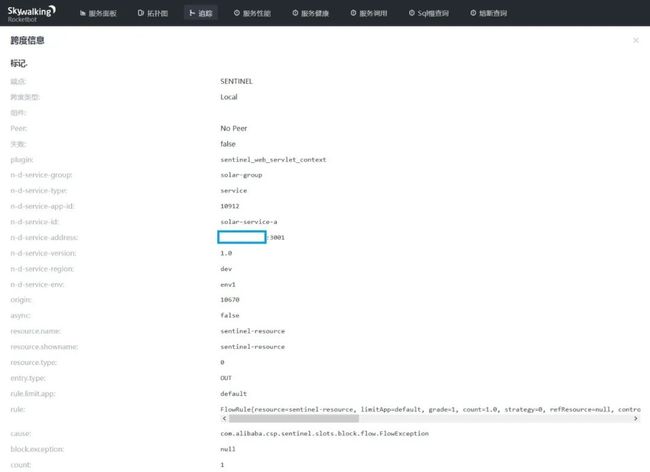Select the solar-group value
Screen dimensions: 650x472
click(x=241, y=175)
